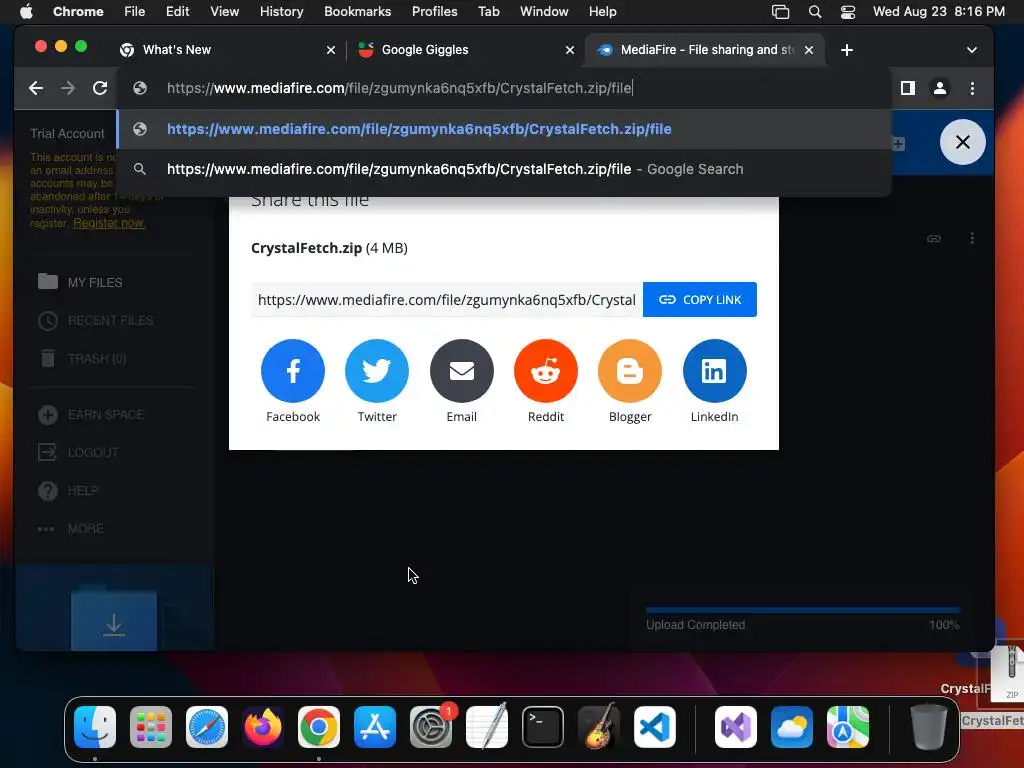Screen dimensions: 1024x768
Task: Open RECENT FILES in sidebar
Action: click(96, 321)
